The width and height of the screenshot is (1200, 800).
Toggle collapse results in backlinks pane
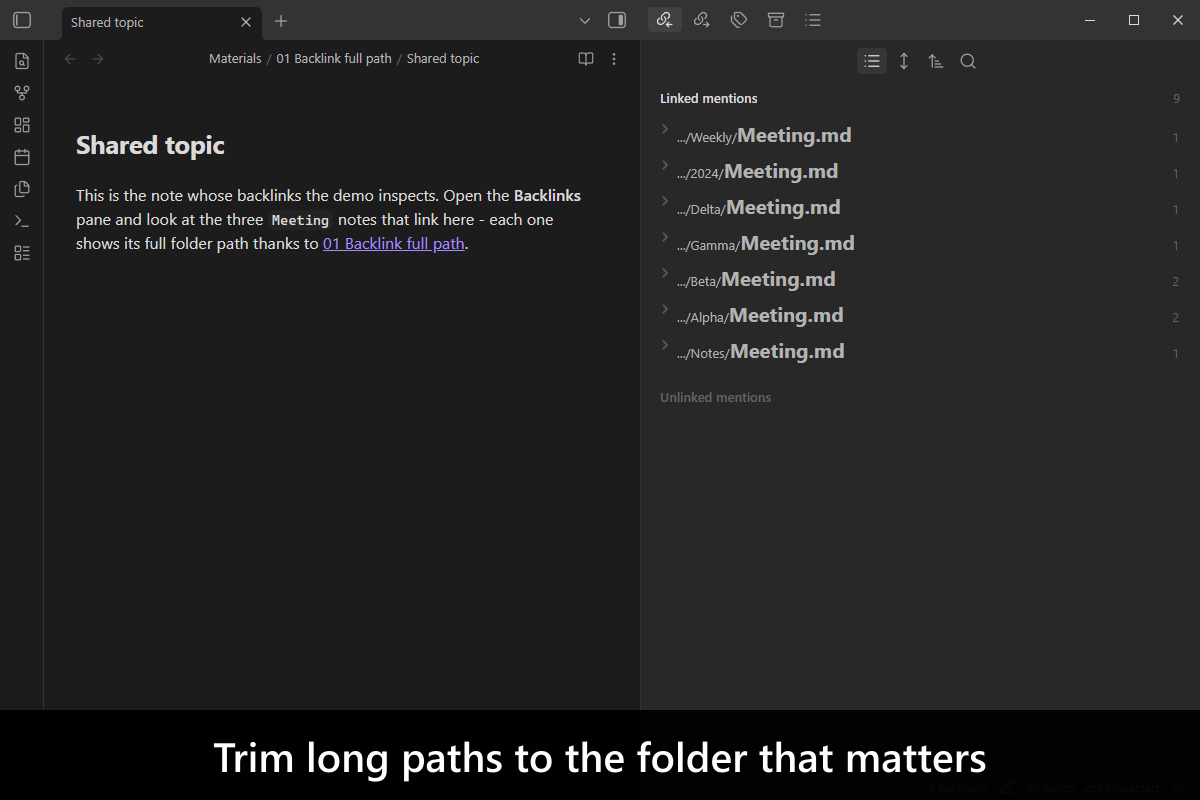coord(872,61)
